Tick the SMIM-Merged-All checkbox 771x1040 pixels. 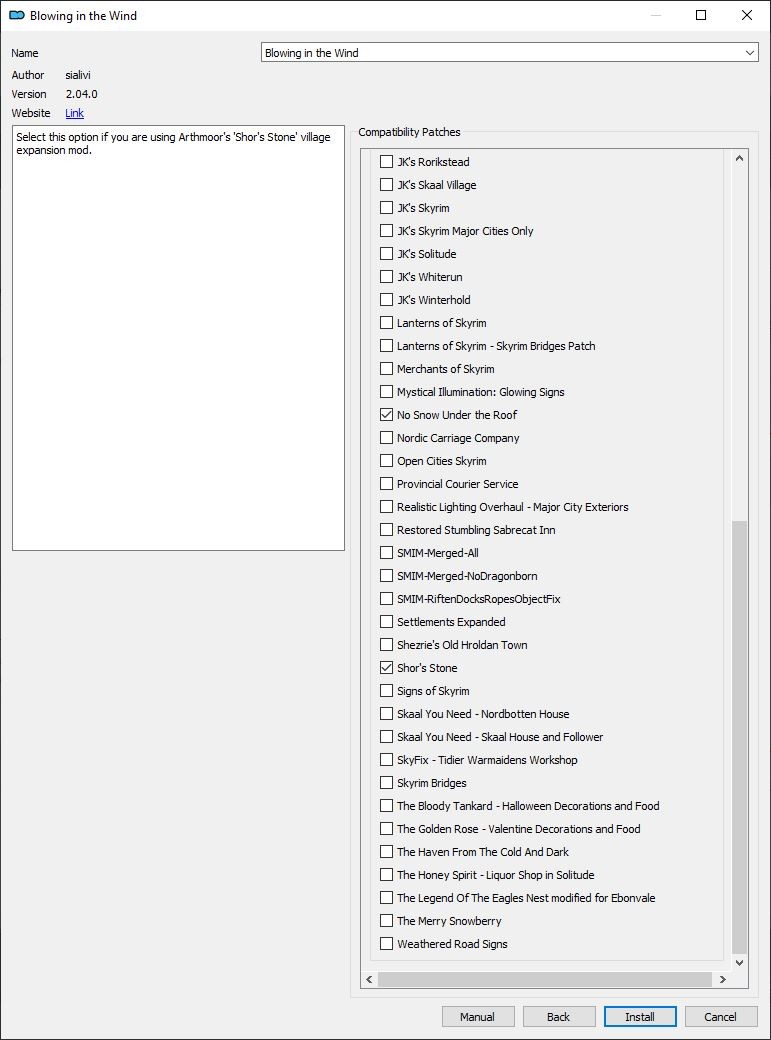(x=386, y=552)
